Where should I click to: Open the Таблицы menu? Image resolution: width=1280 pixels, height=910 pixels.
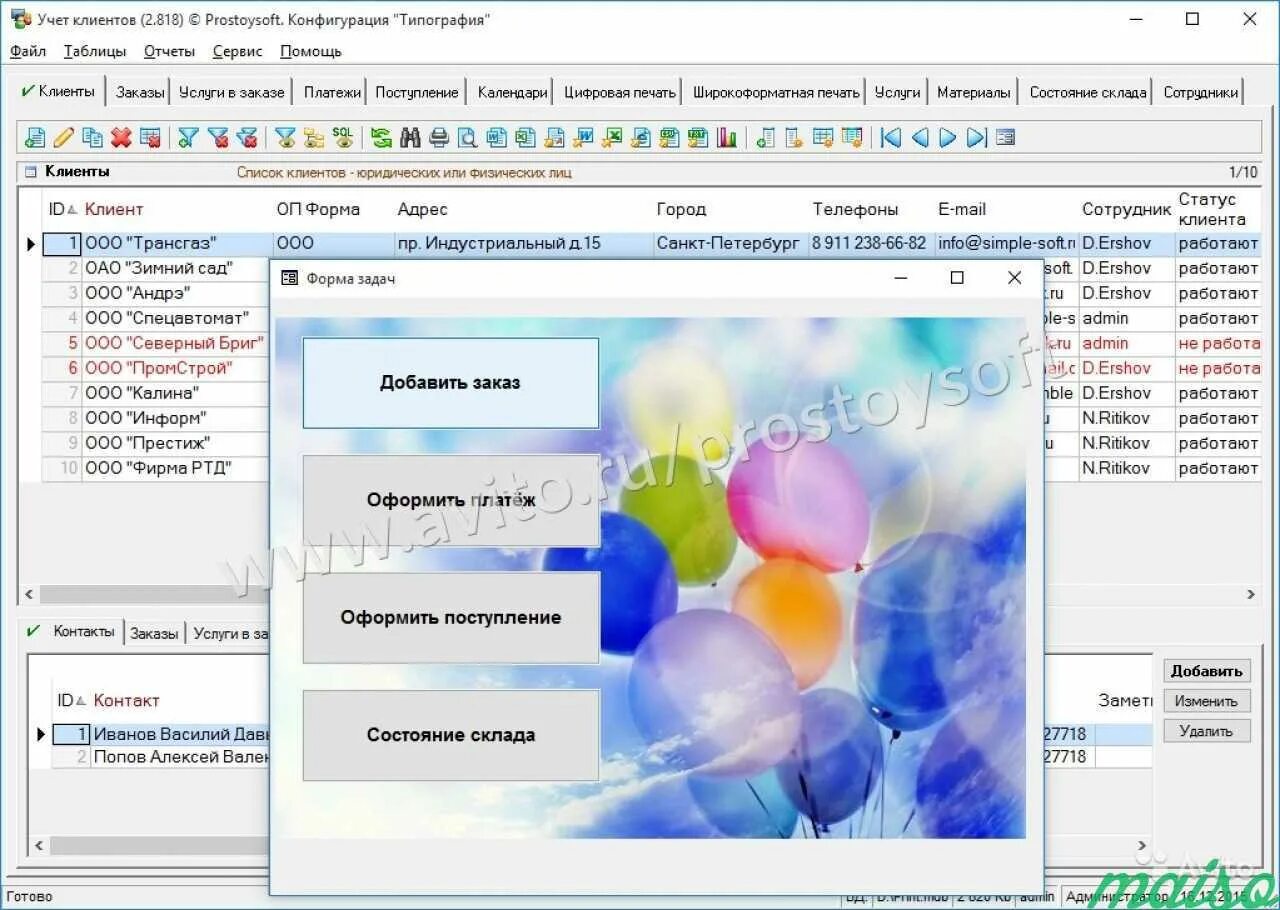(95, 51)
